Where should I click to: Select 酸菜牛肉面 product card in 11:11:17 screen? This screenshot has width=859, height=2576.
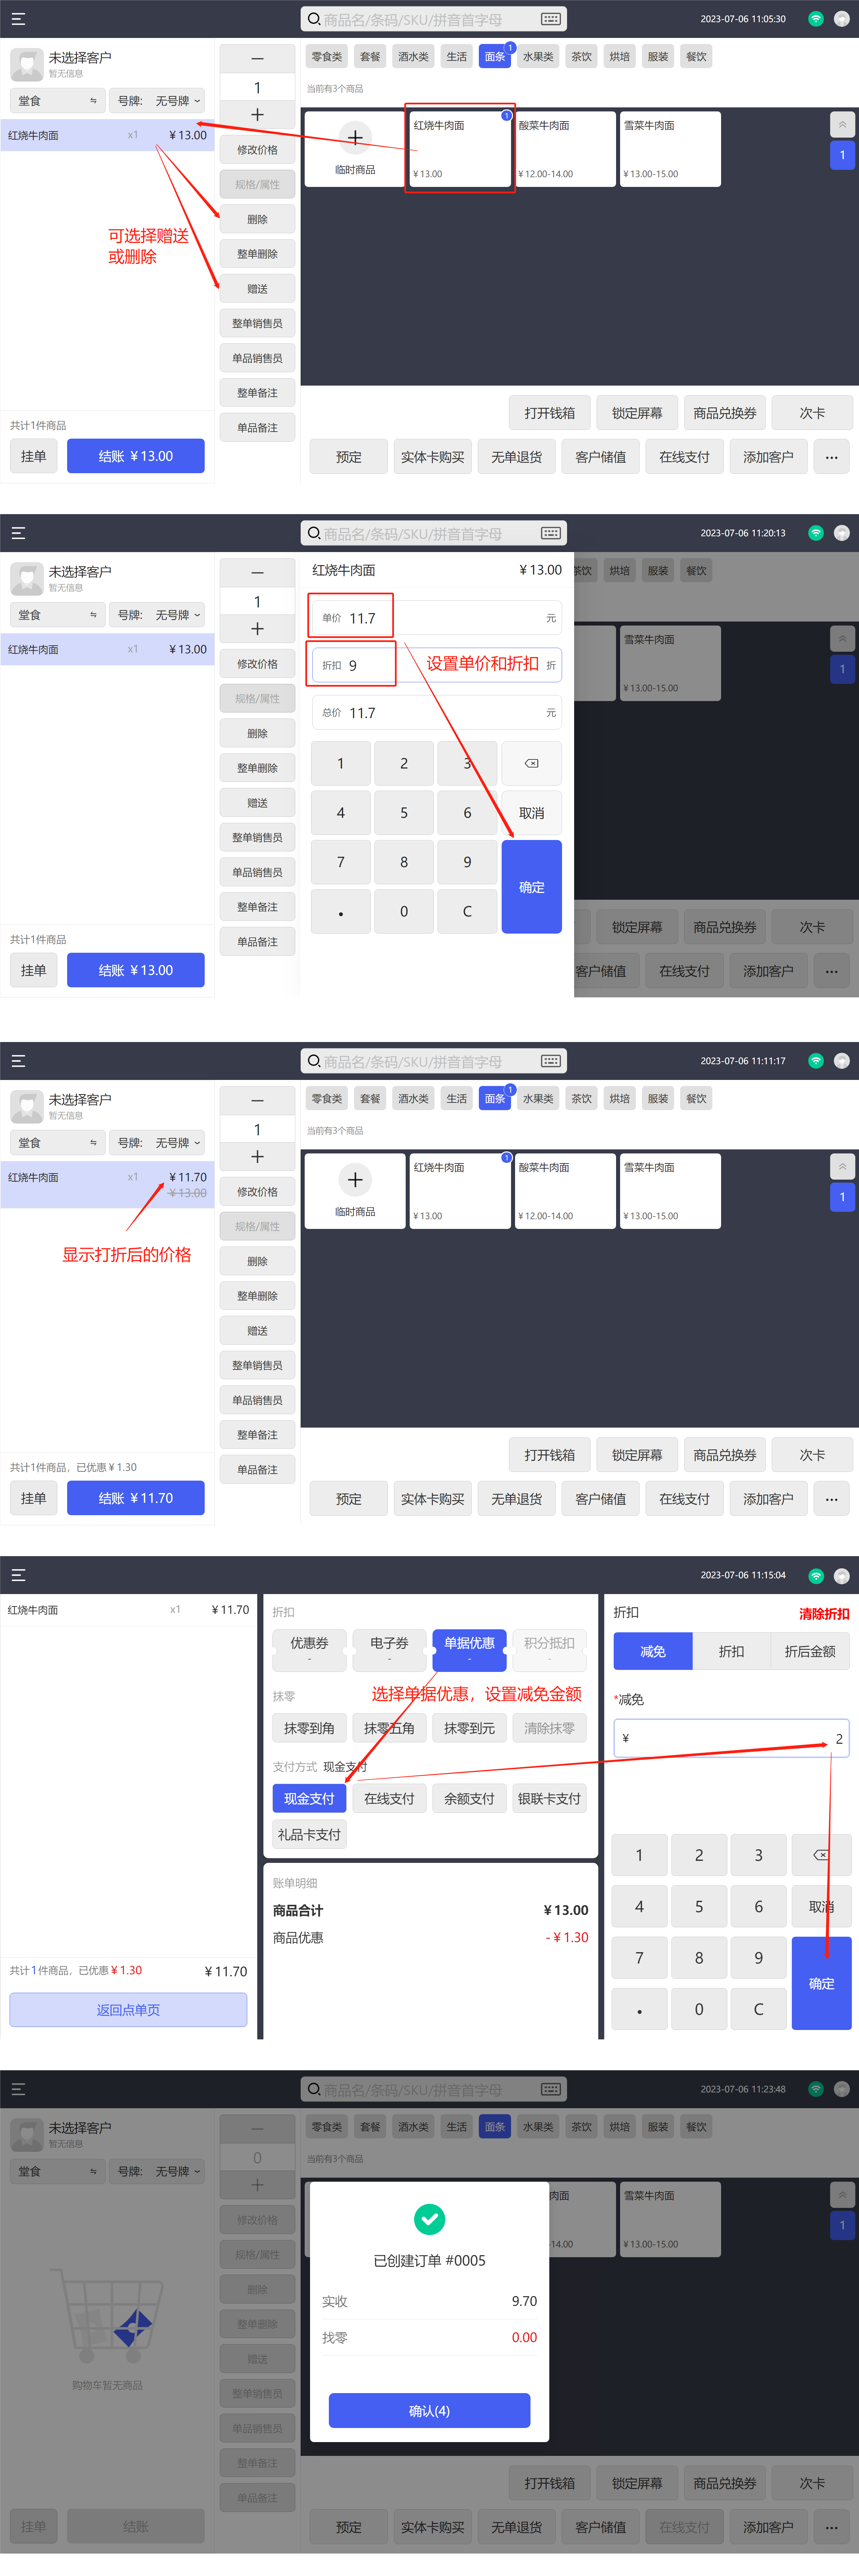[565, 1191]
